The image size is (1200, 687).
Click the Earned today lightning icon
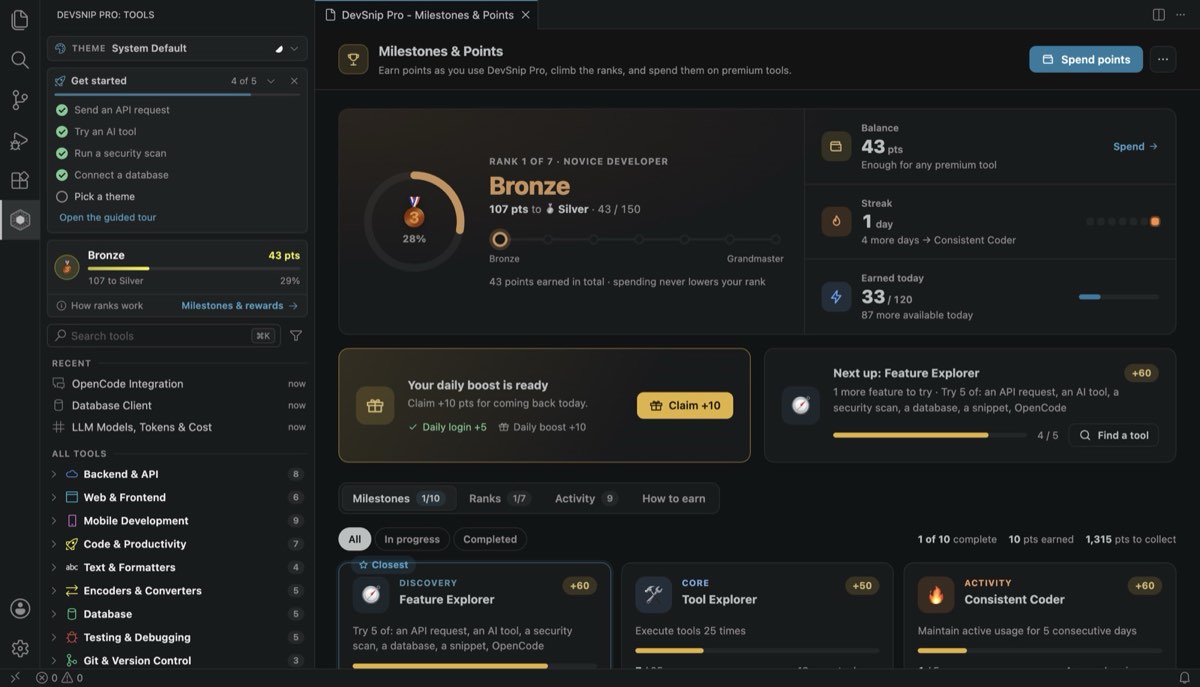point(836,297)
